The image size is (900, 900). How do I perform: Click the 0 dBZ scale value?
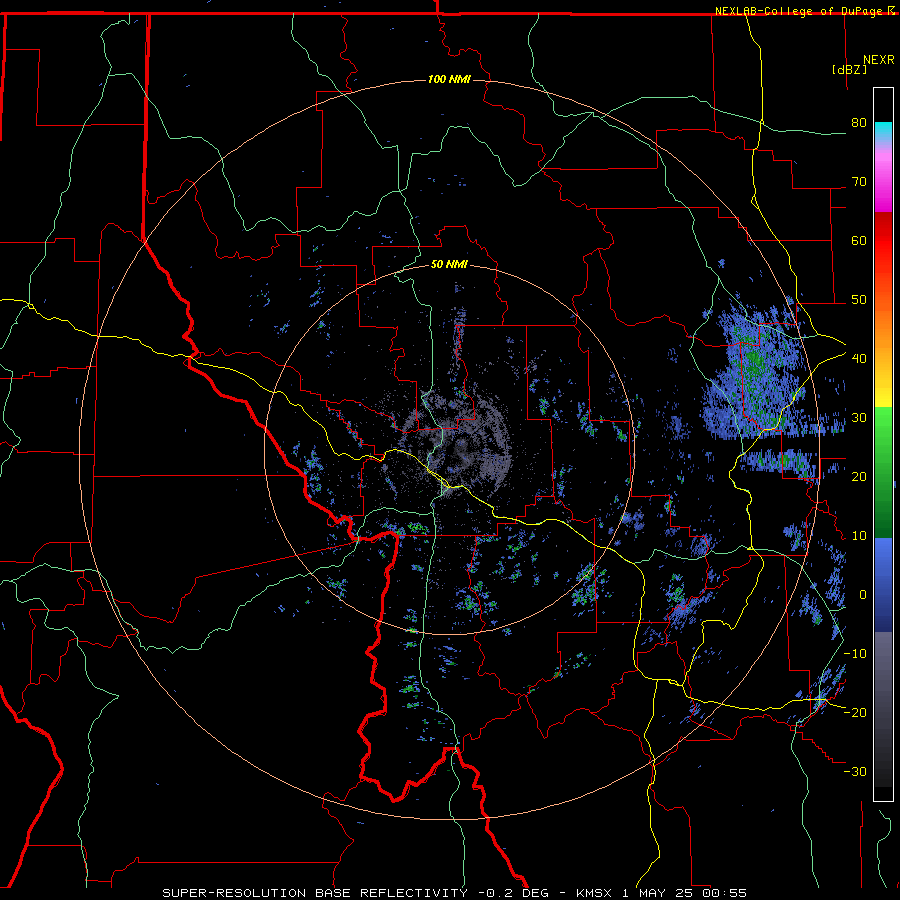click(x=863, y=595)
